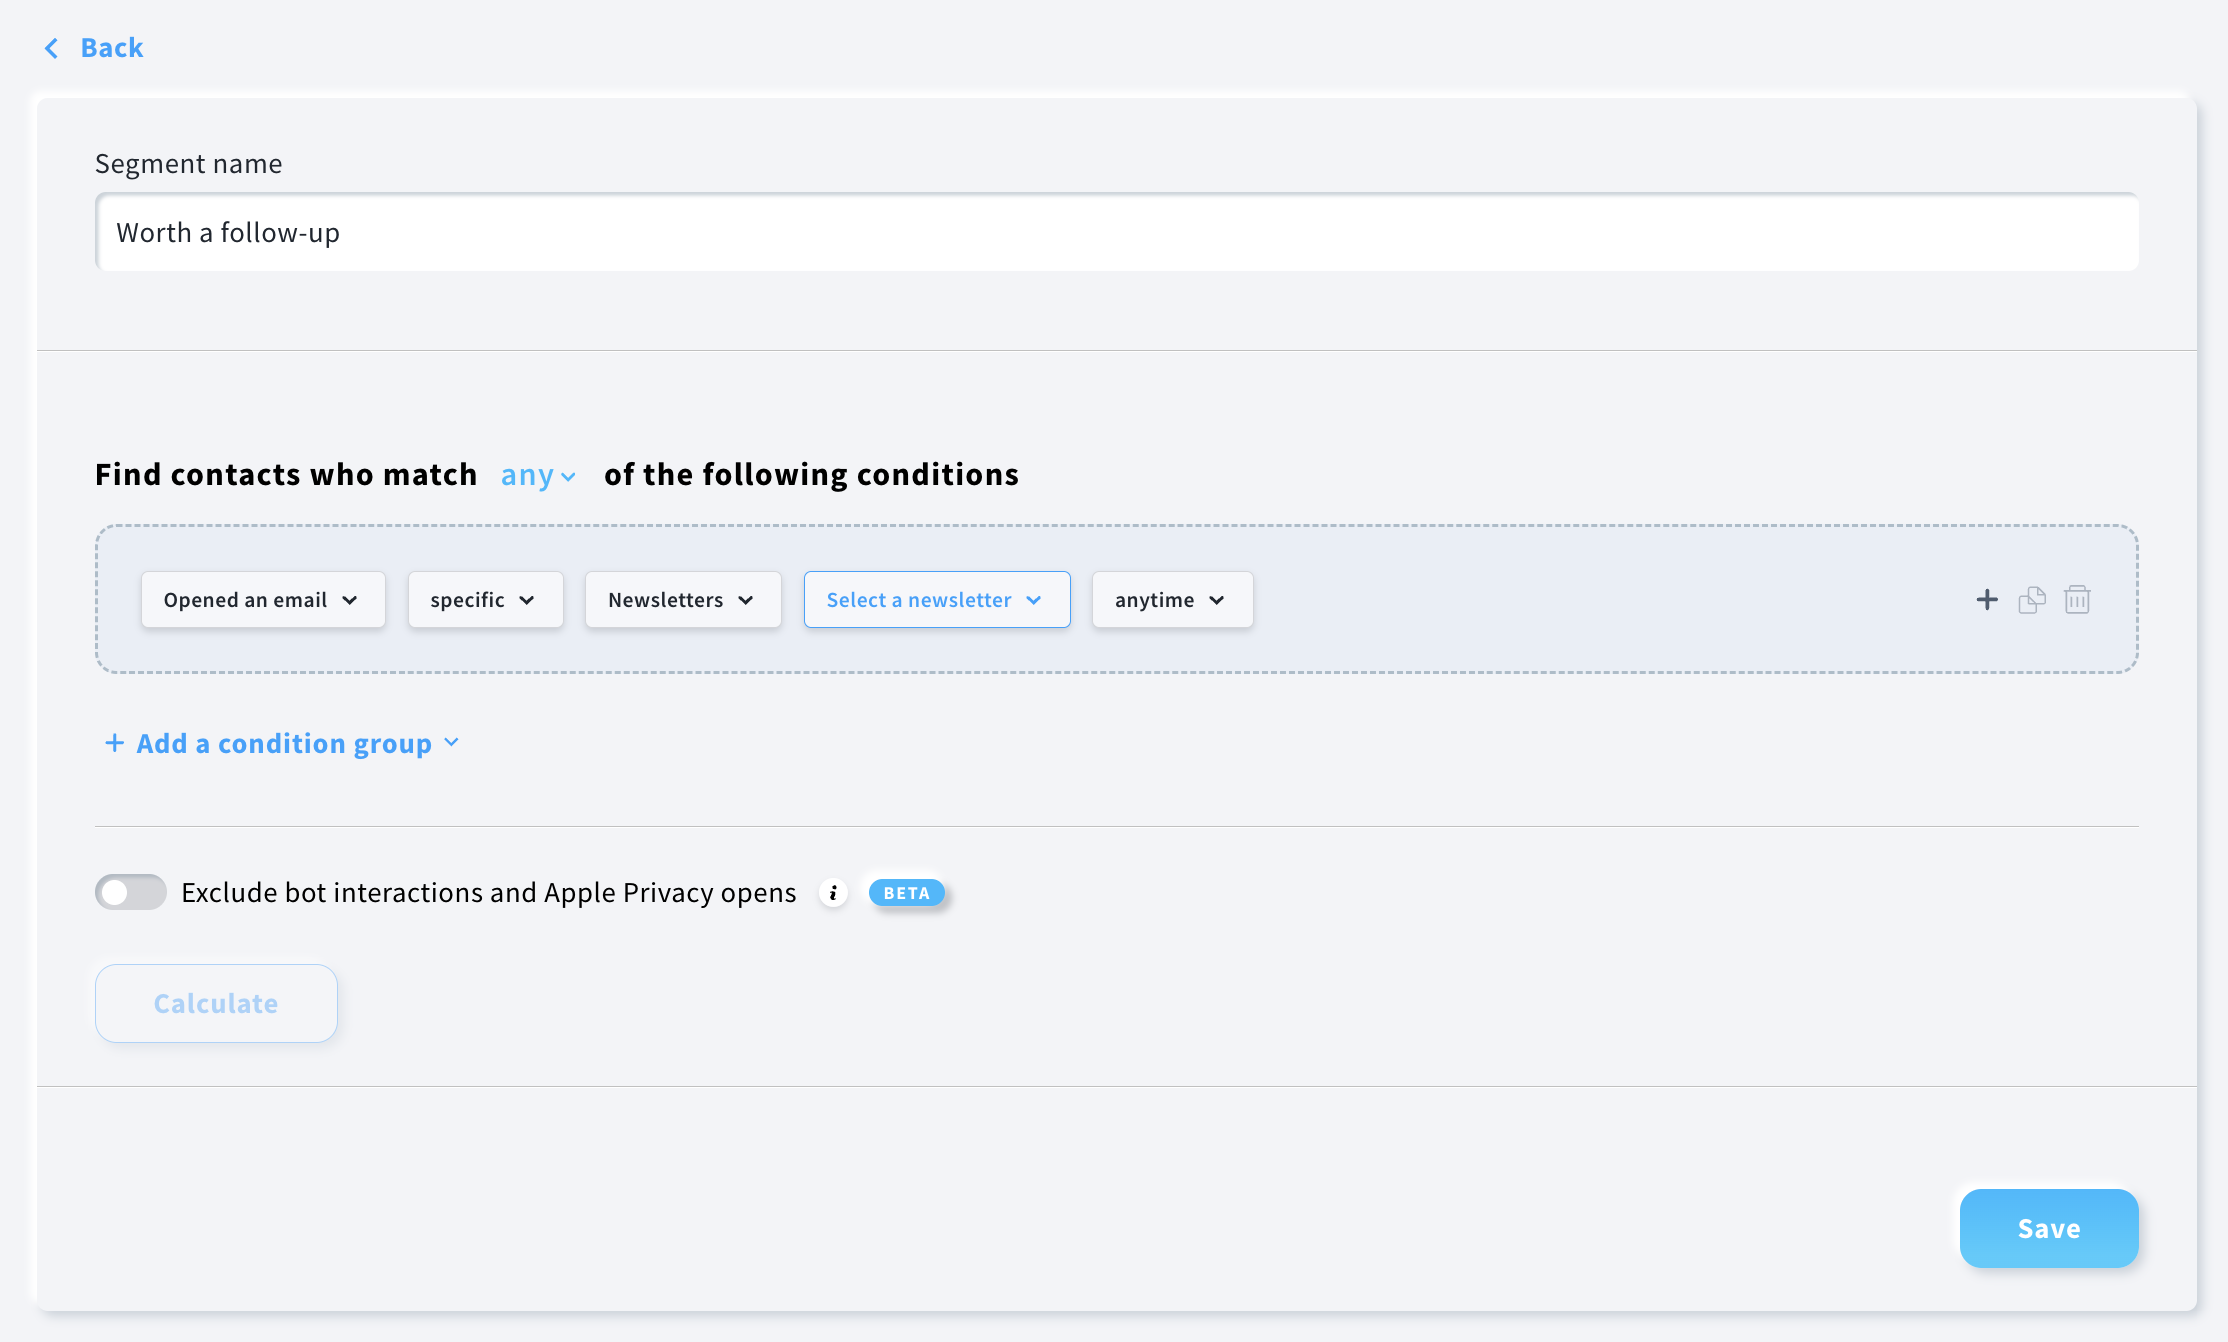Image resolution: width=2228 pixels, height=1342 pixels.
Task: Click the Save button
Action: click(x=2048, y=1228)
